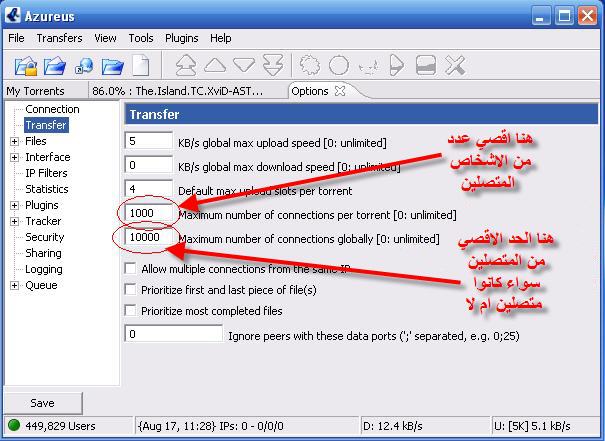The height and width of the screenshot is (441, 605).
Task: Click default max upload slots field
Action: (149, 189)
